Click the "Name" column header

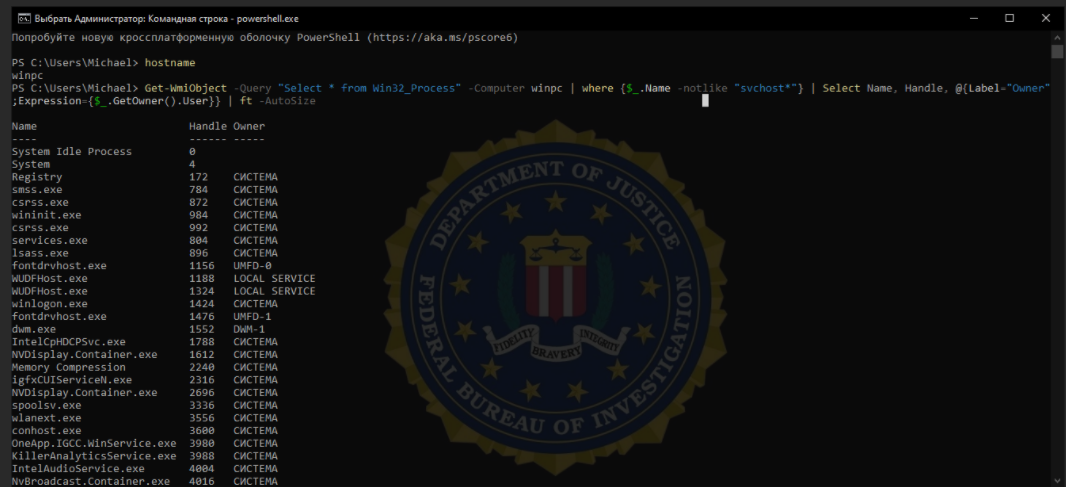24,127
